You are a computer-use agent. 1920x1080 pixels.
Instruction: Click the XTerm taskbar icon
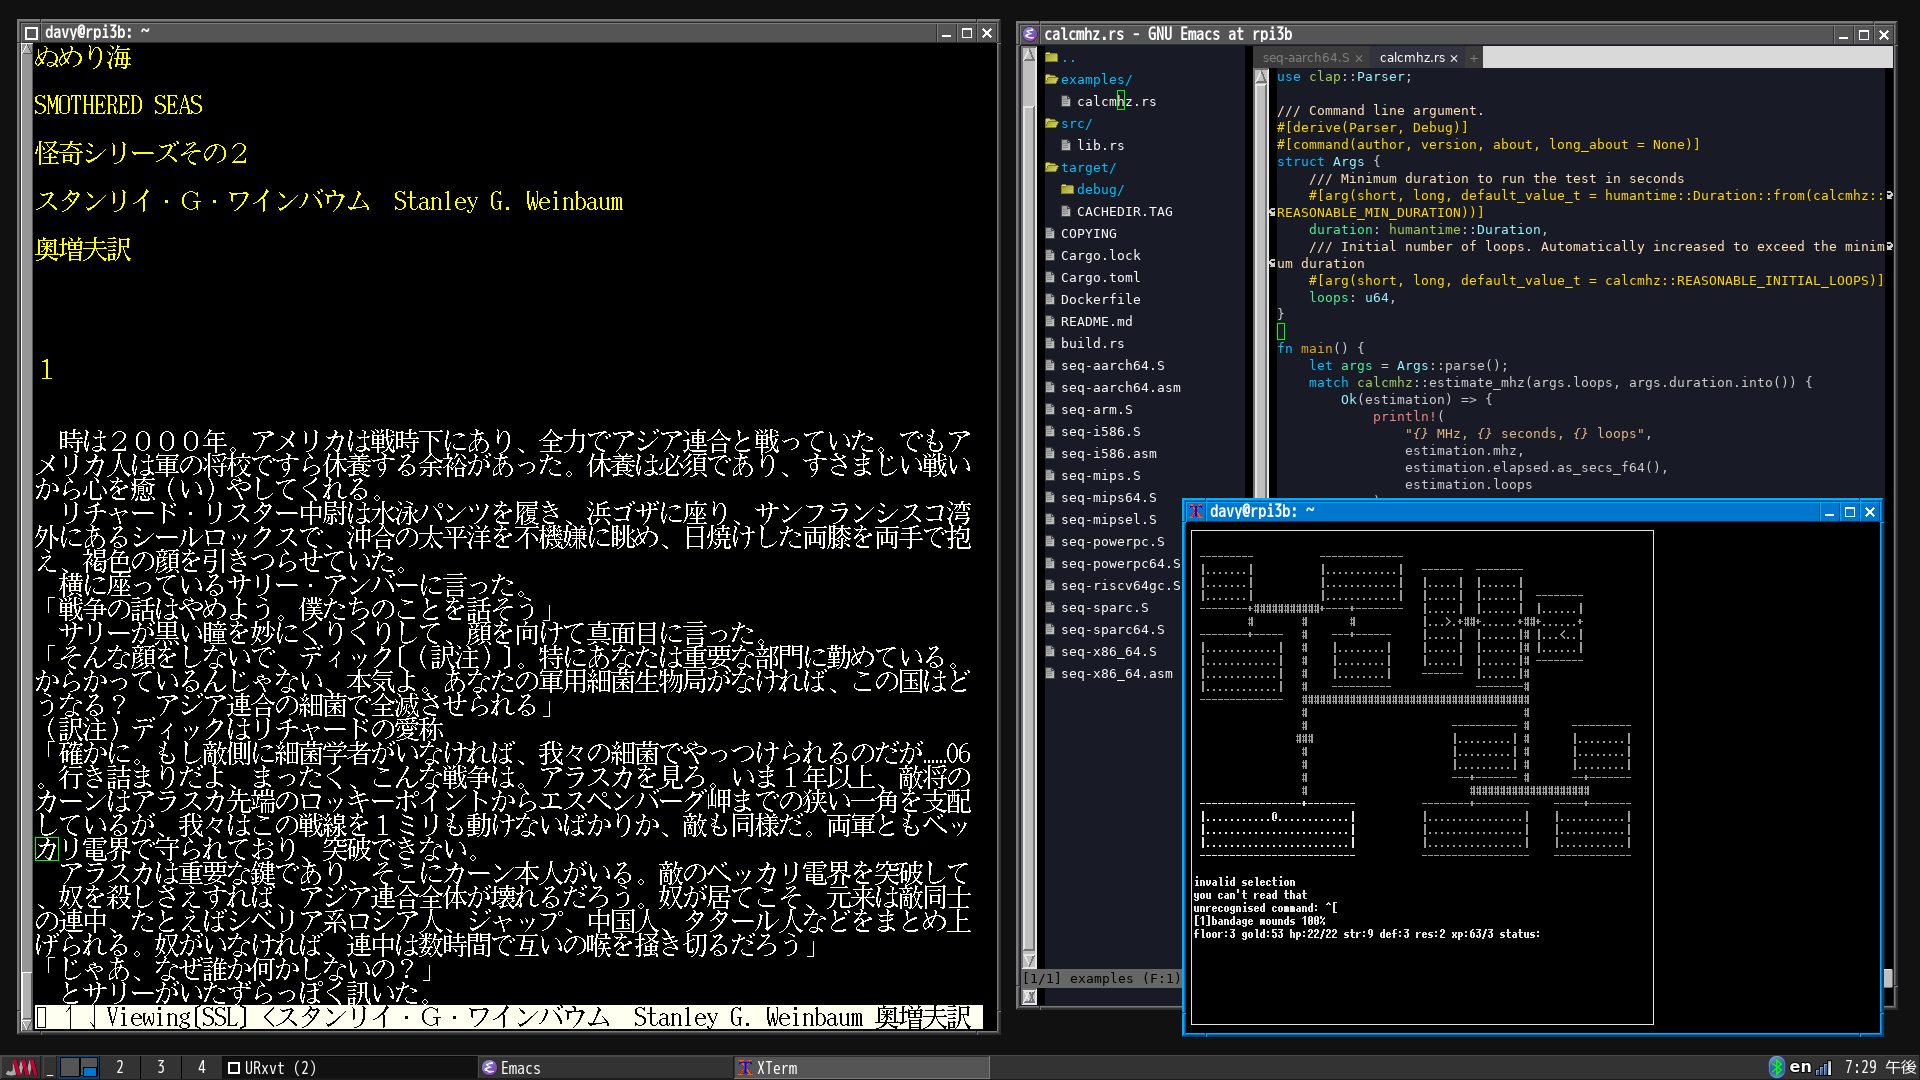tap(745, 1068)
